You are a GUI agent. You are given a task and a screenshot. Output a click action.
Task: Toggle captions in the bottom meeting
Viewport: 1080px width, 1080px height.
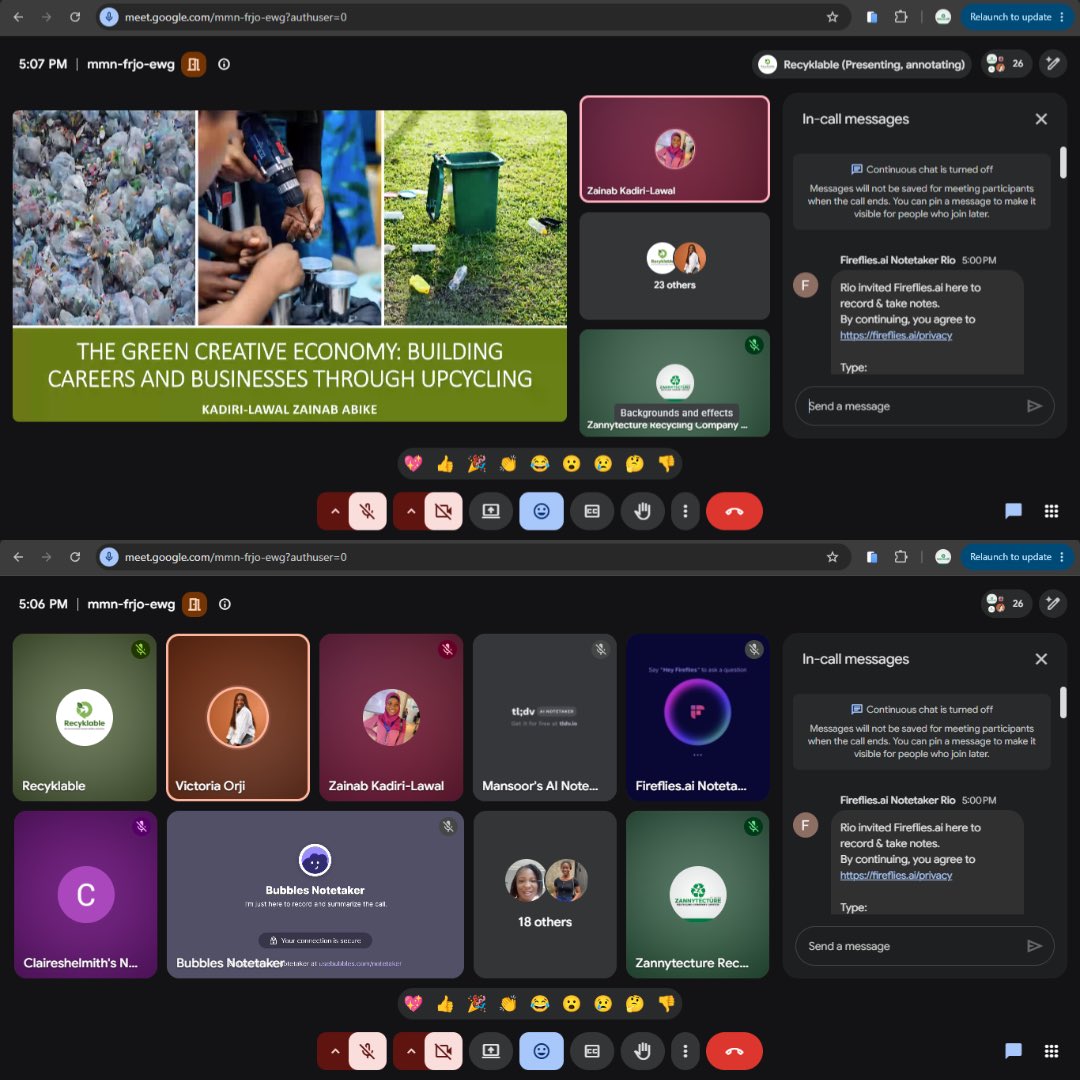click(592, 1051)
